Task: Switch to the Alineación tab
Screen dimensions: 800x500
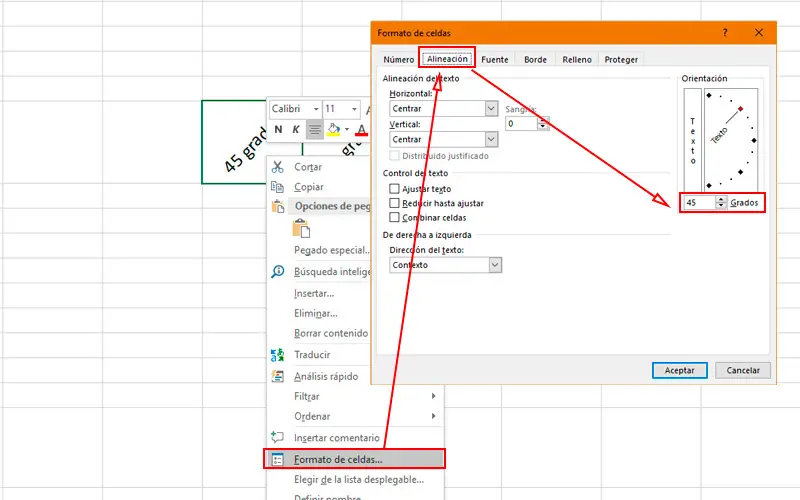Action: pos(447,58)
